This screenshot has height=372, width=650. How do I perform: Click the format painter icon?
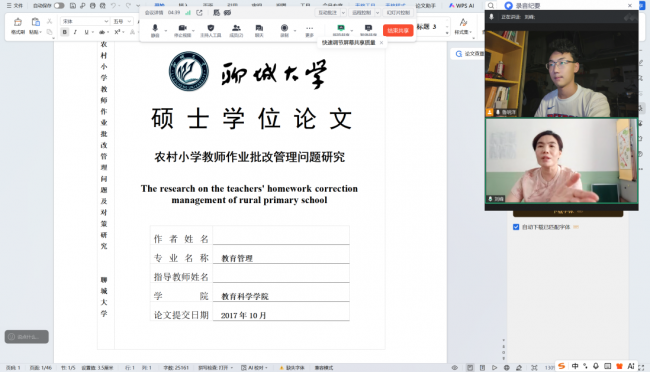17,26
